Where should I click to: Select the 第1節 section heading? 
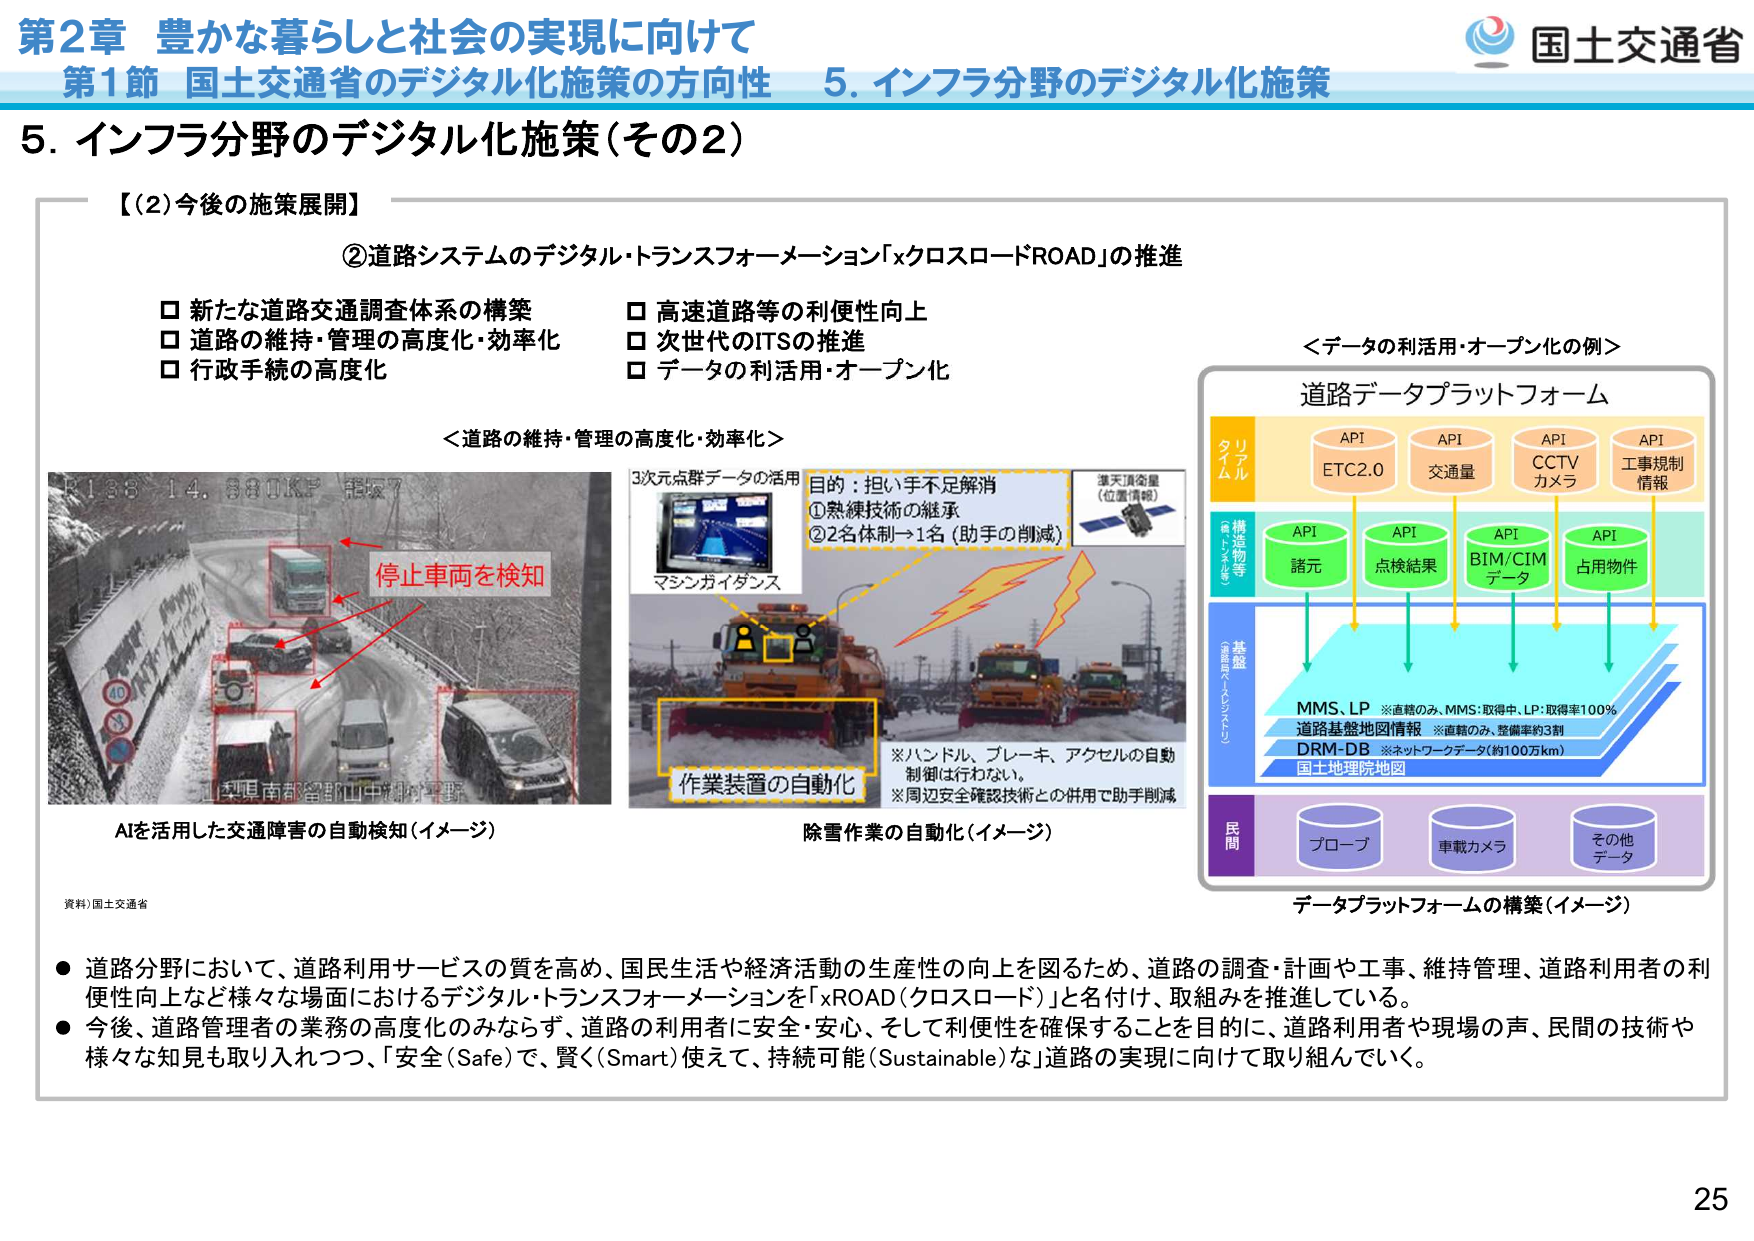(x=416, y=86)
